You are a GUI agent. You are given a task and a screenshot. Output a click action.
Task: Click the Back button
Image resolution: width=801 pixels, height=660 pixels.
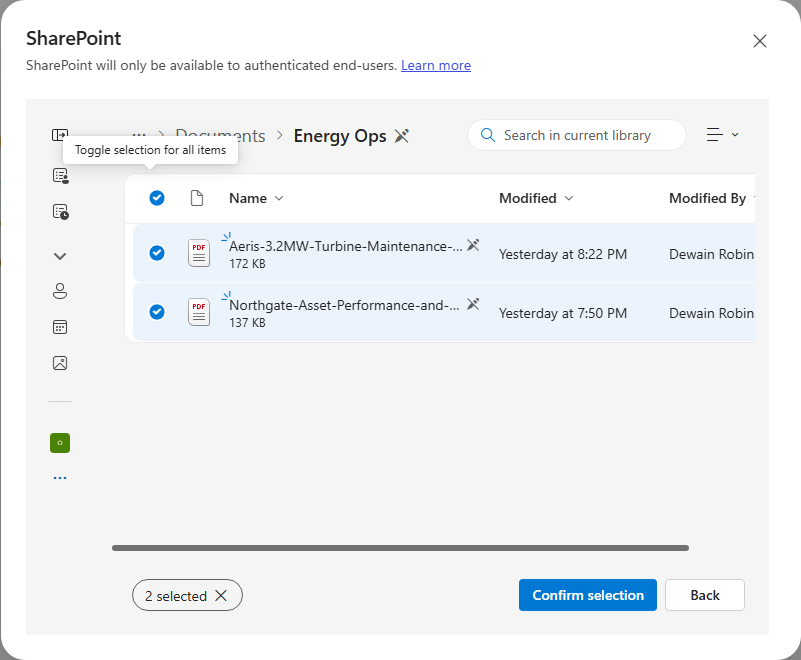coord(704,595)
